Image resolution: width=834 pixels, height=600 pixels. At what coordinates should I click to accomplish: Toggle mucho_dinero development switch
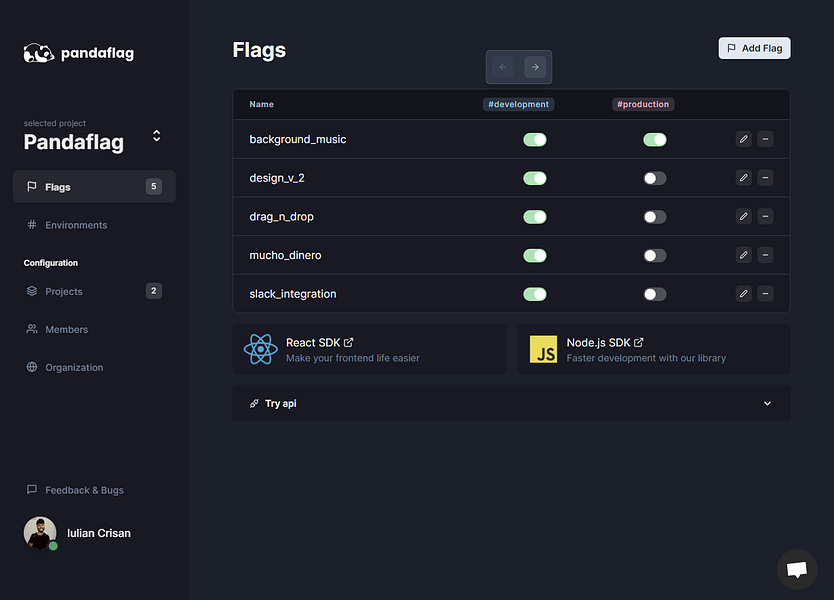[535, 255]
